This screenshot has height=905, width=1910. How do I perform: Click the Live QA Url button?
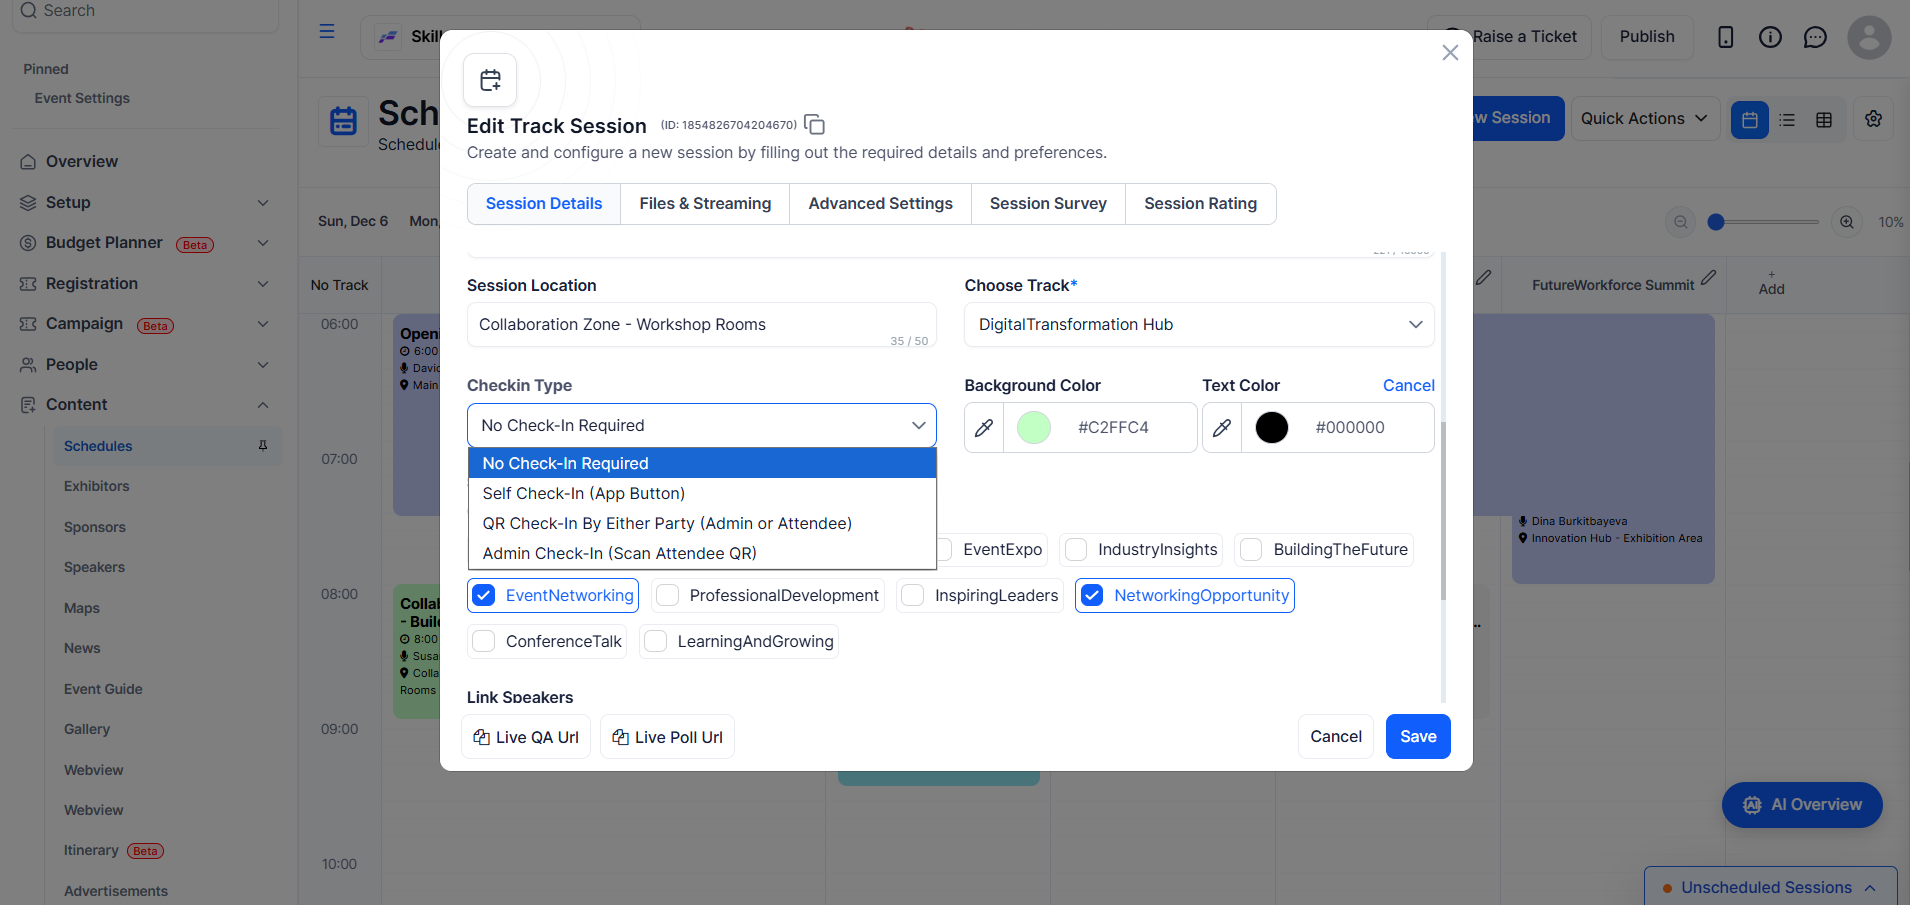pos(526,737)
